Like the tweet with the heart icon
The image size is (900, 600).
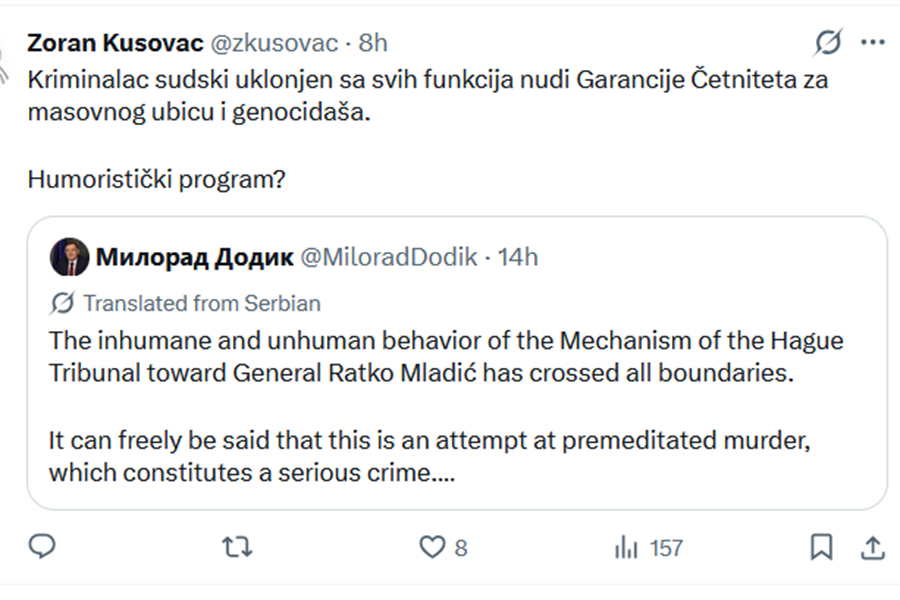[x=431, y=547]
